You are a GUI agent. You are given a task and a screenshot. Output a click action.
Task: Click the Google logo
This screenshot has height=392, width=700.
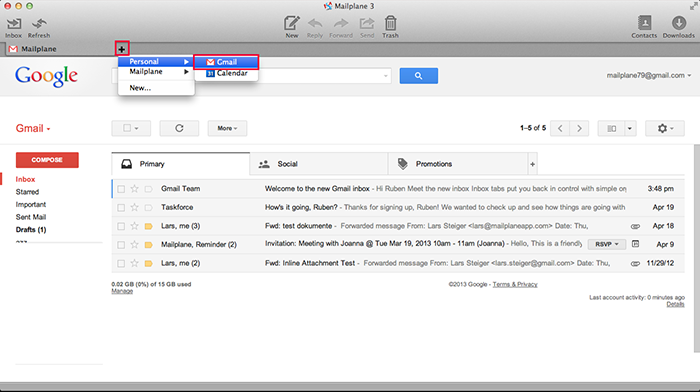46,76
